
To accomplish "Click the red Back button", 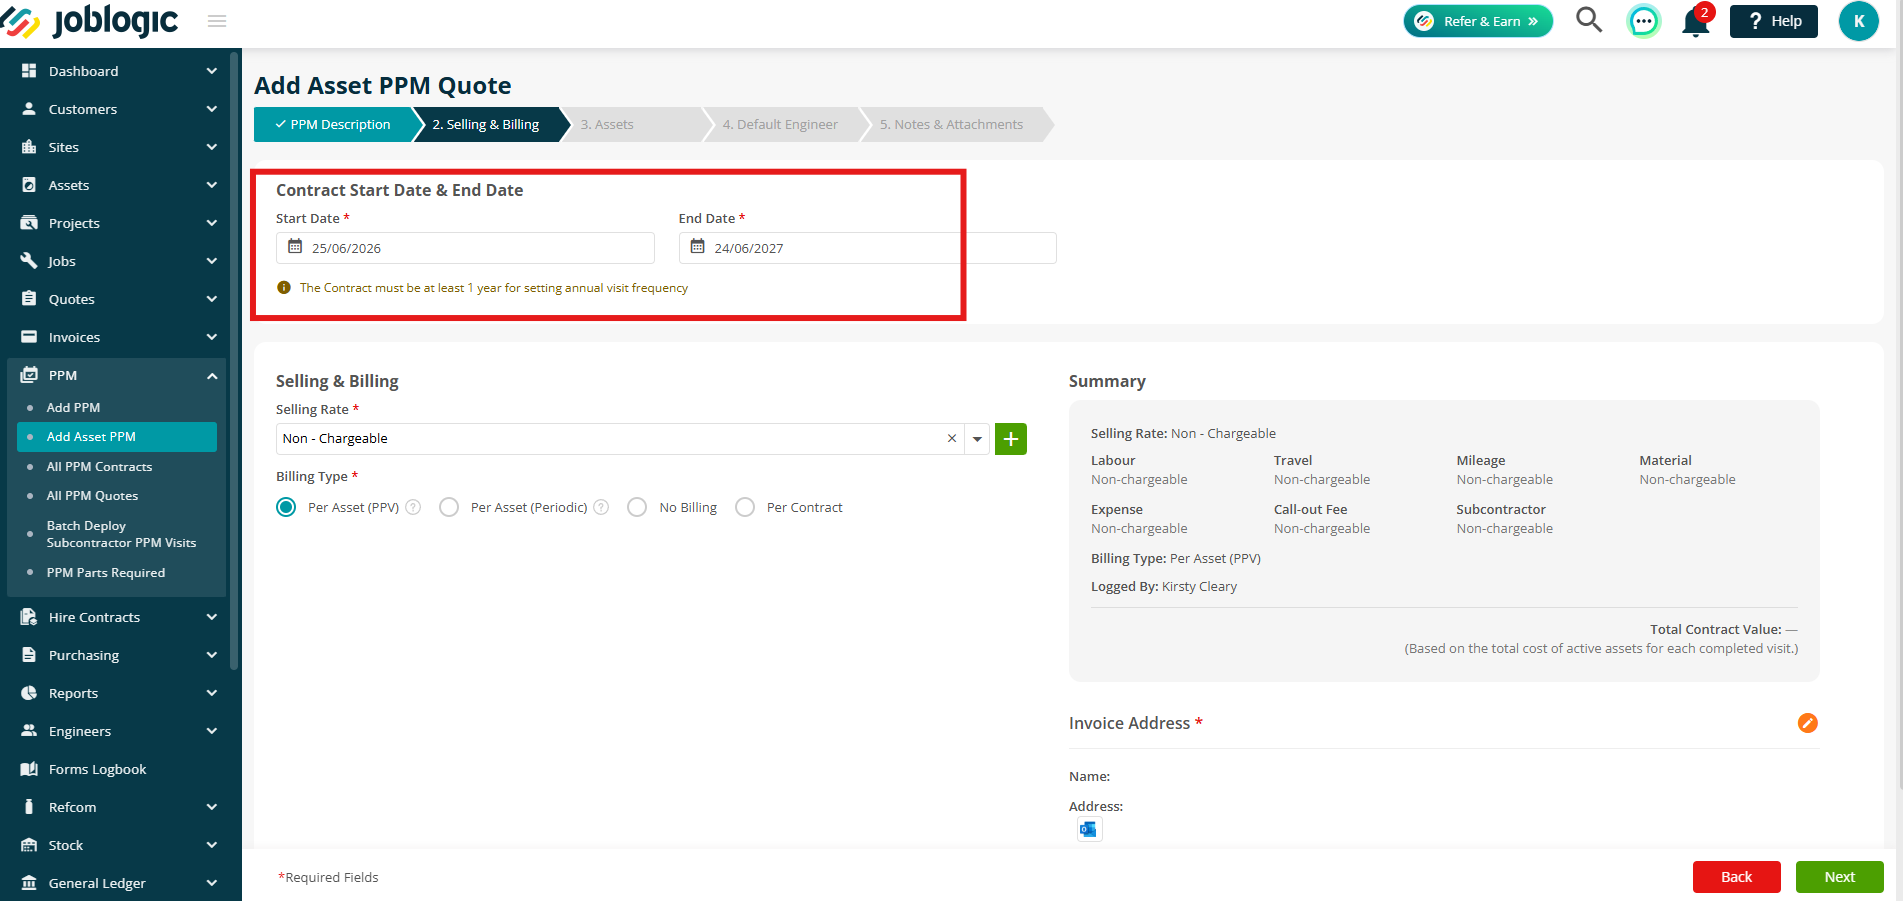I will click(x=1736, y=877).
